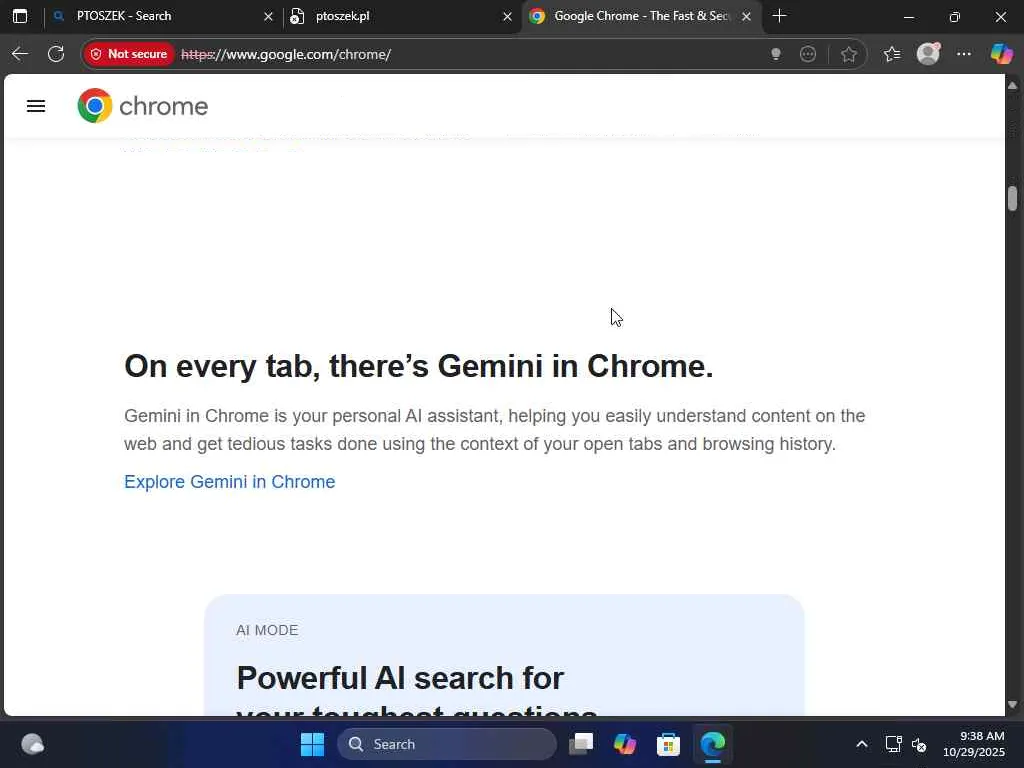
Task: Show hidden system tray icons
Action: point(862,744)
